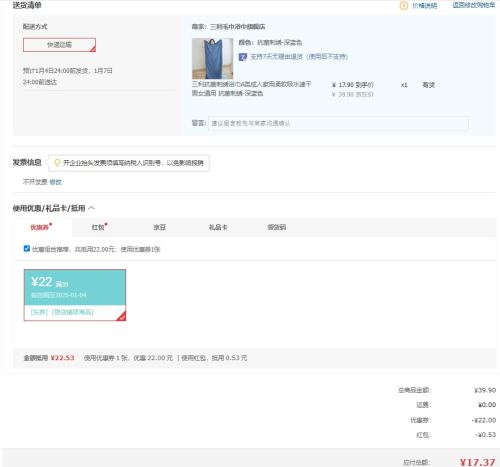
Task: Focus the 留言 message input field
Action: [x=338, y=123]
